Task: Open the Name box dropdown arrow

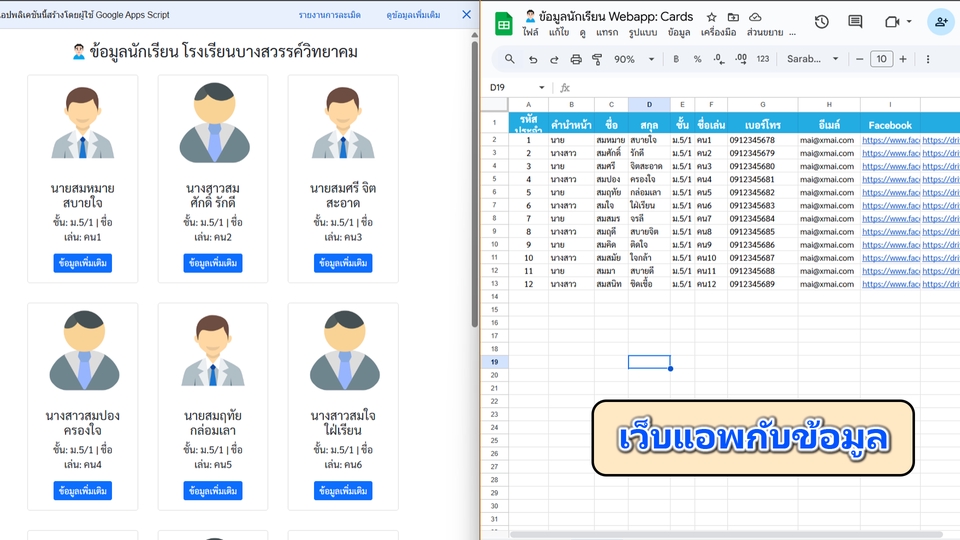Action: [541, 88]
